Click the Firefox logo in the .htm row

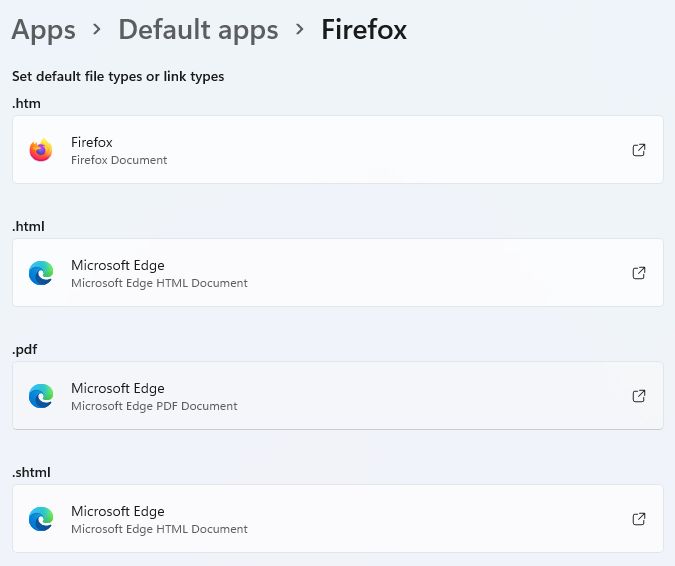41,150
